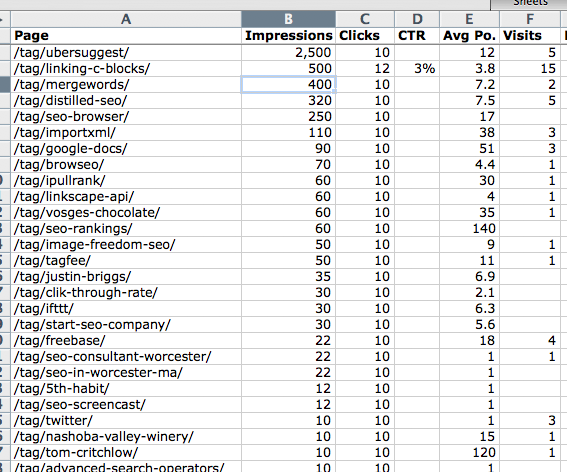Select the /tag/seo-screencast/ cell

[x=126, y=405]
